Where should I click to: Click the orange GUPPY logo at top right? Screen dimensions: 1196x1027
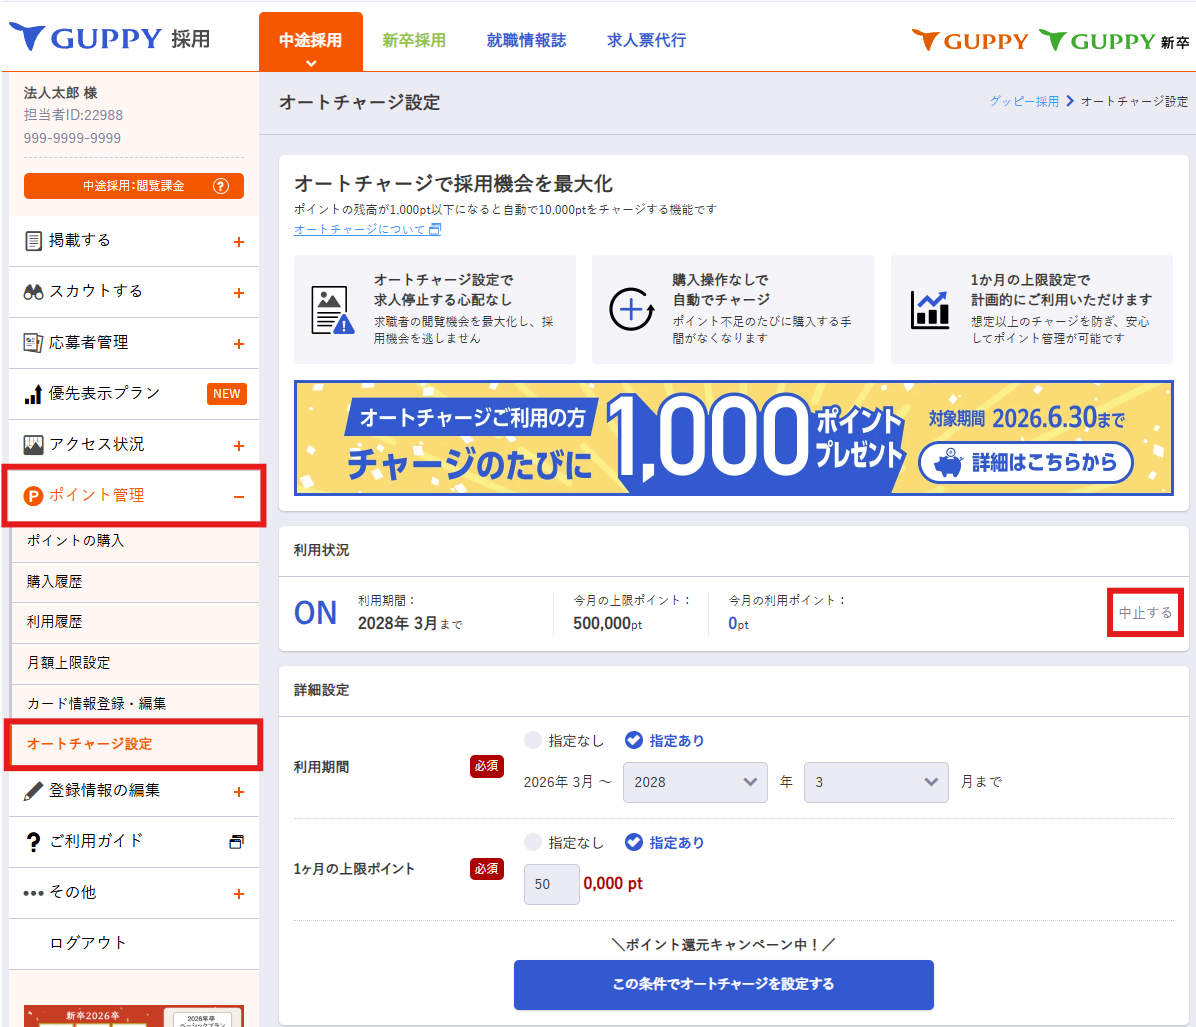tap(969, 41)
